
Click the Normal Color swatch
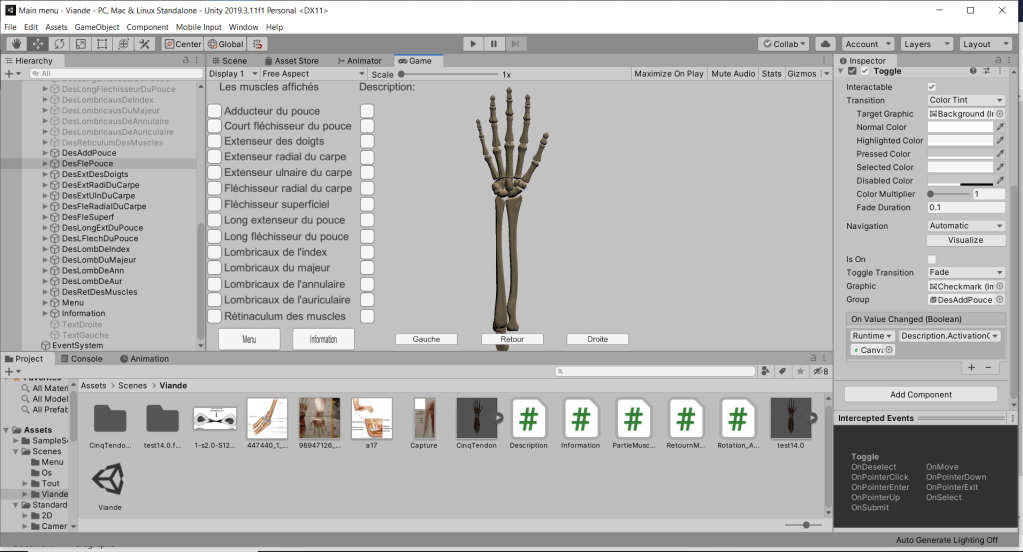coord(959,127)
